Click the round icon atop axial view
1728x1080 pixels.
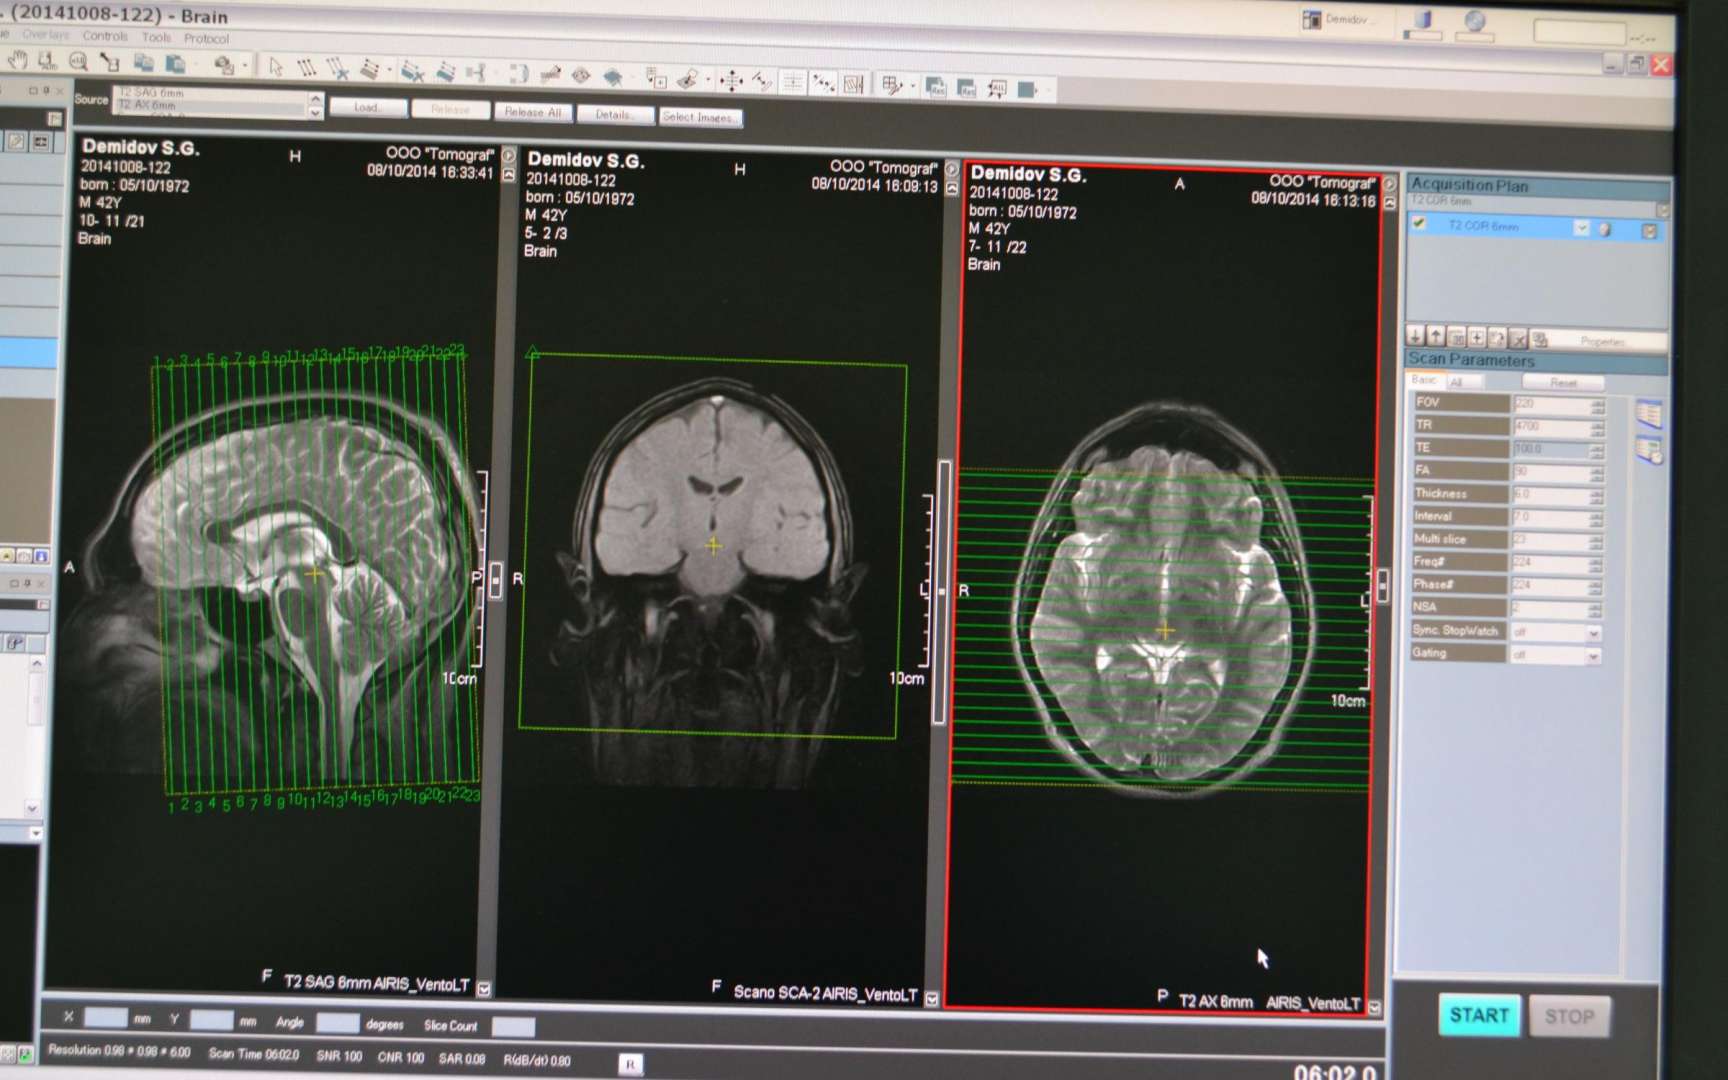1389,184
